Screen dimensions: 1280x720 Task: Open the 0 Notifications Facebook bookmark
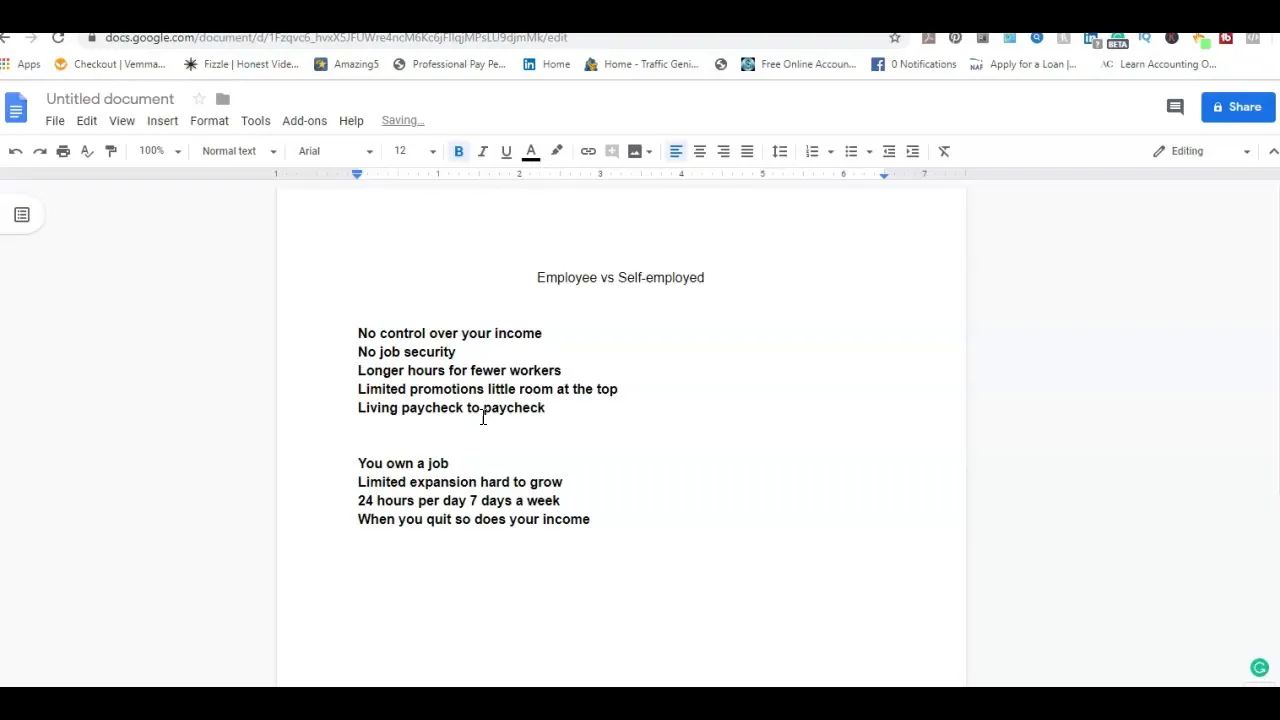[914, 64]
